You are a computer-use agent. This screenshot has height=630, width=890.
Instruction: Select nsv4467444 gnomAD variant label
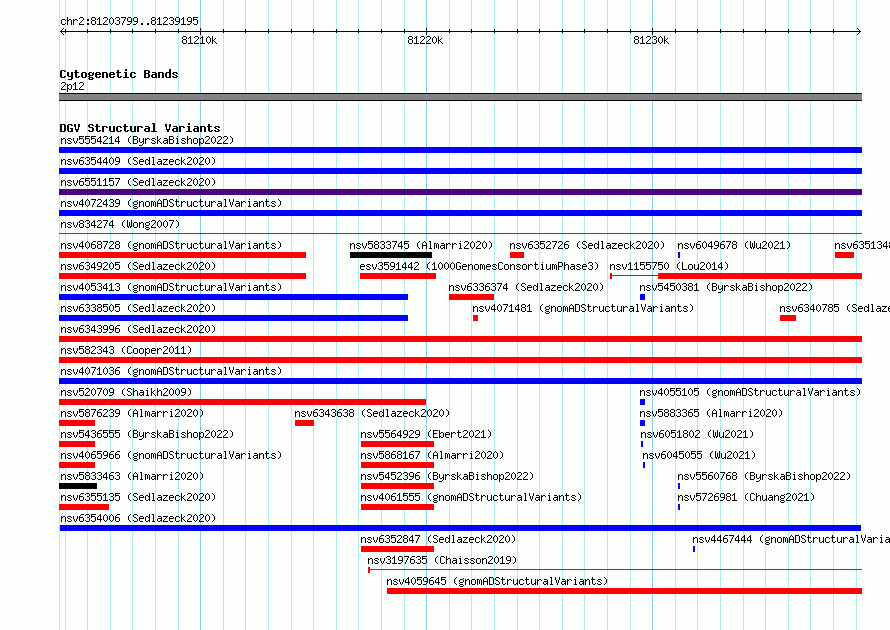(x=791, y=539)
